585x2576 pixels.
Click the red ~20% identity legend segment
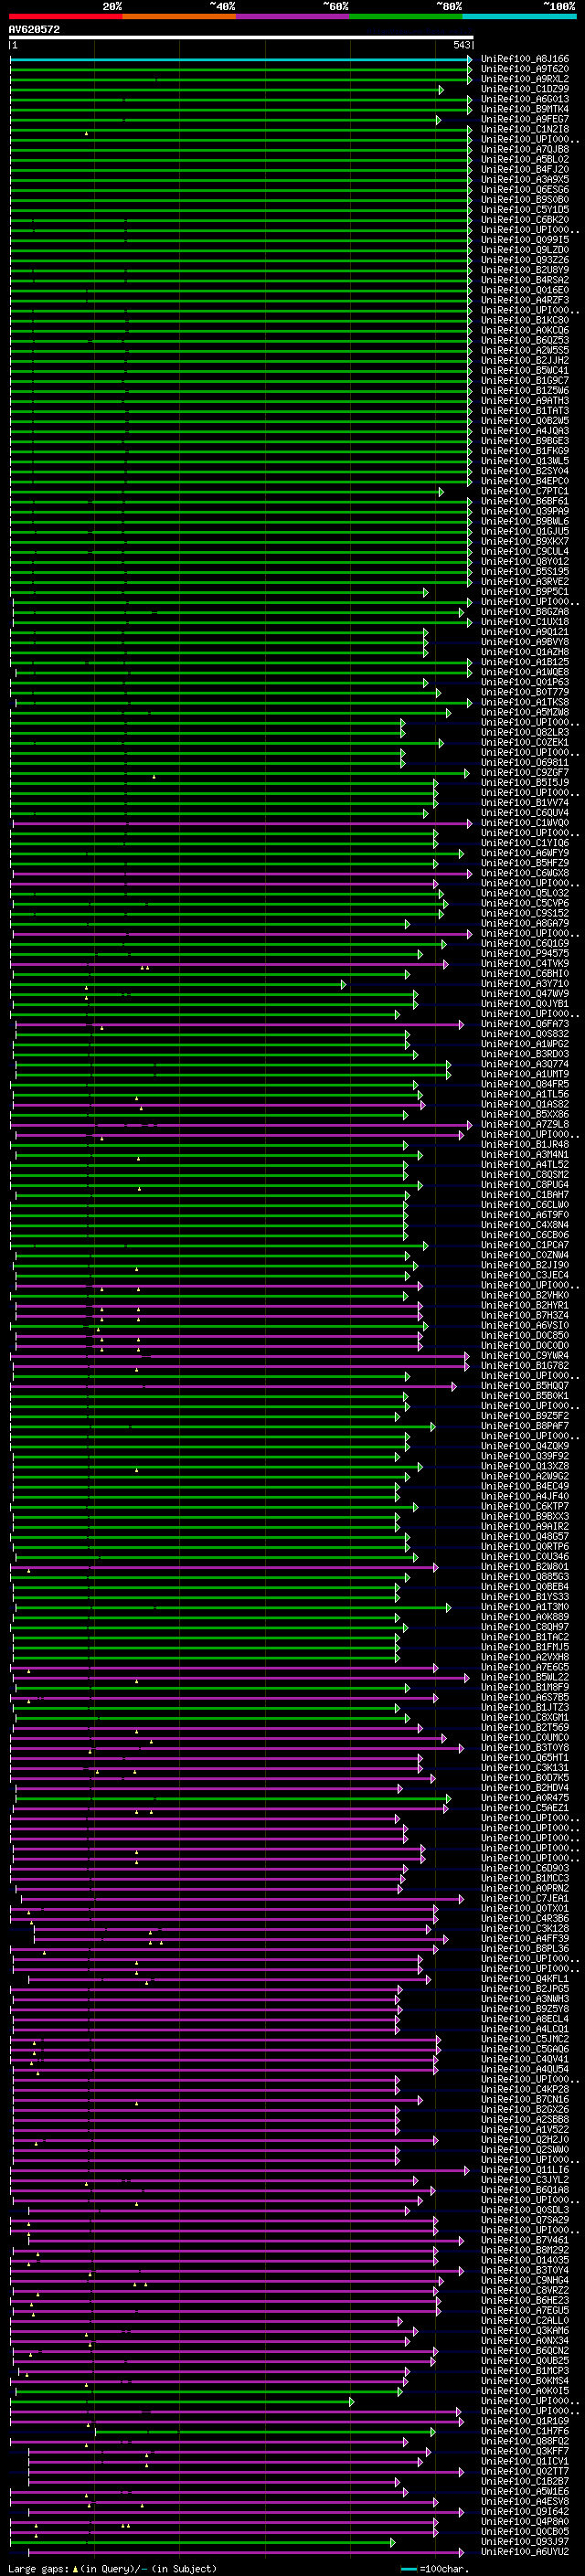(65, 16)
